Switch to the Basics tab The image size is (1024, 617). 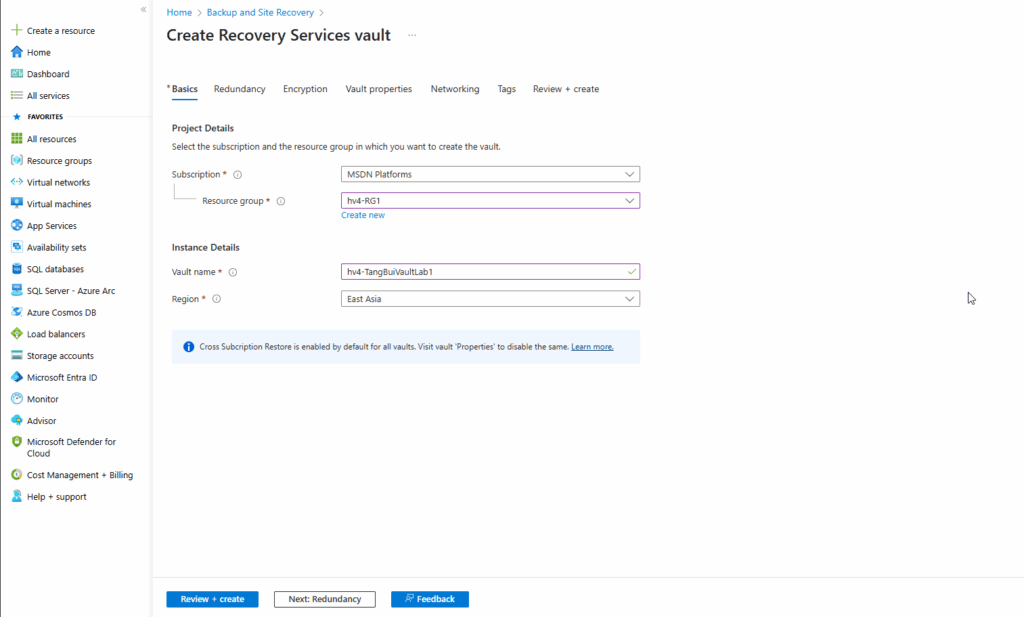[184, 89]
